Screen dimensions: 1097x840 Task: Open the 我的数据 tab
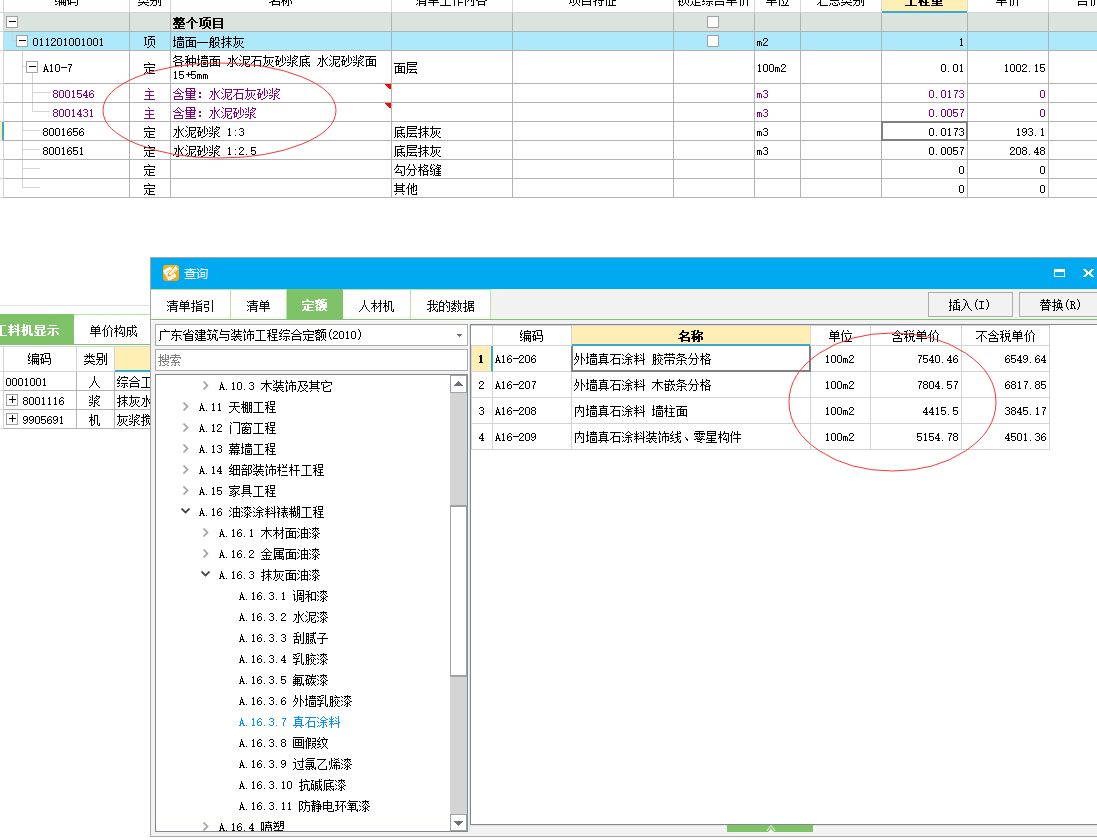tap(451, 306)
